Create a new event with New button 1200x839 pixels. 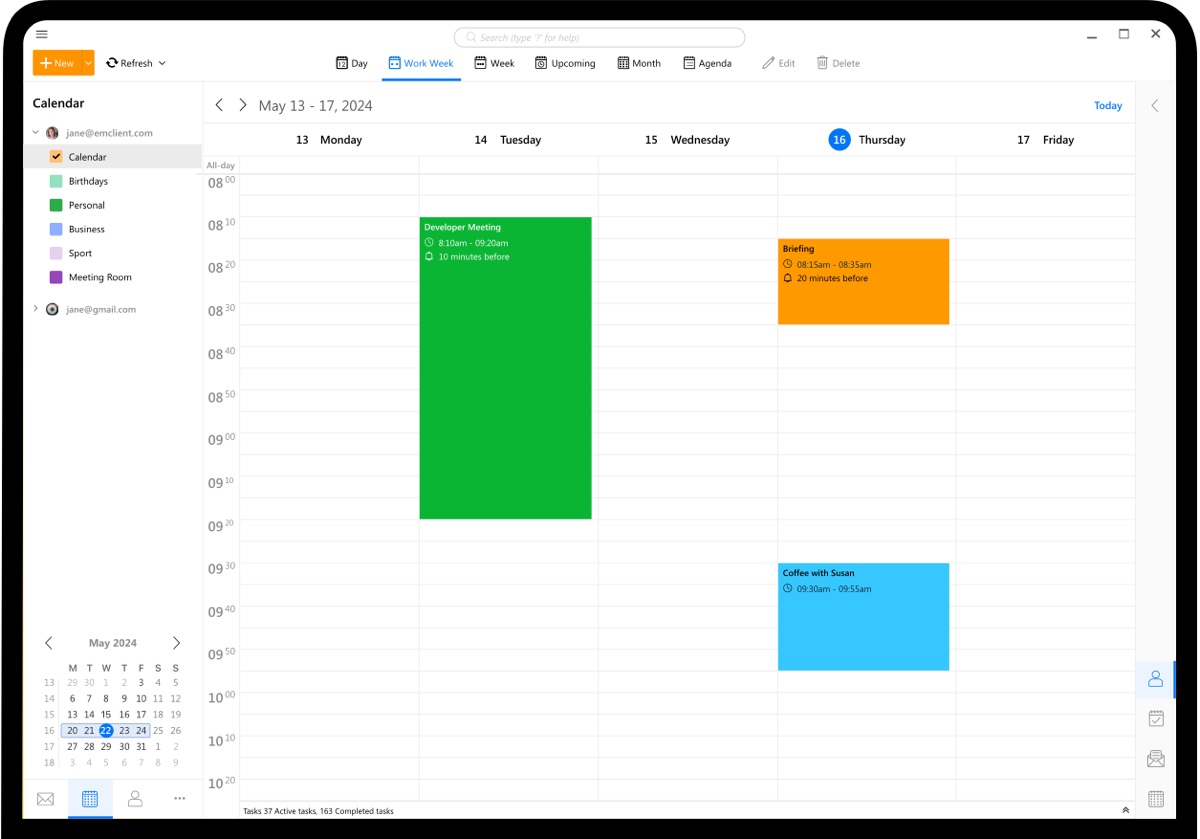click(55, 62)
